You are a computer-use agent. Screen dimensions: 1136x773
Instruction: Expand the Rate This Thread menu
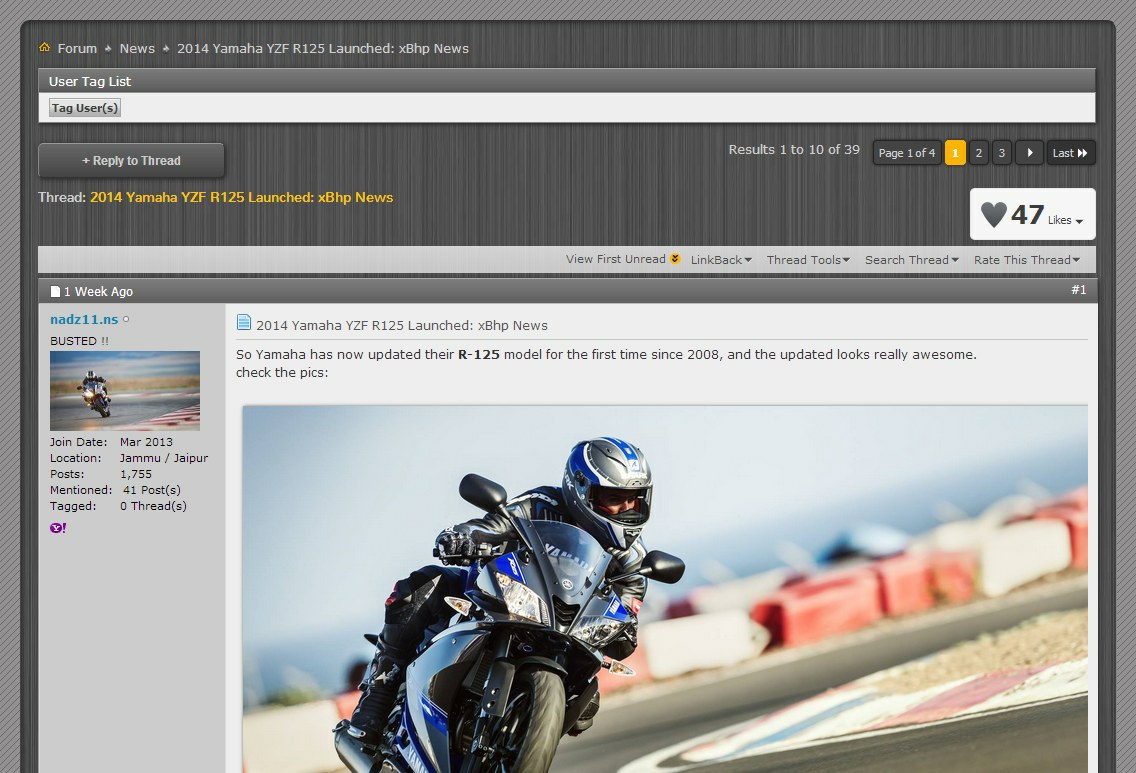1027,259
